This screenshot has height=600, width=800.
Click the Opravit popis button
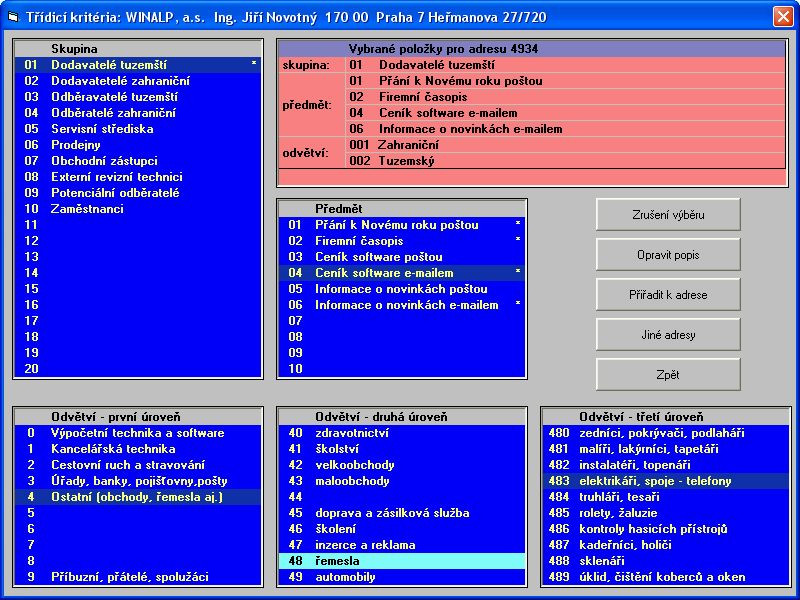(668, 255)
